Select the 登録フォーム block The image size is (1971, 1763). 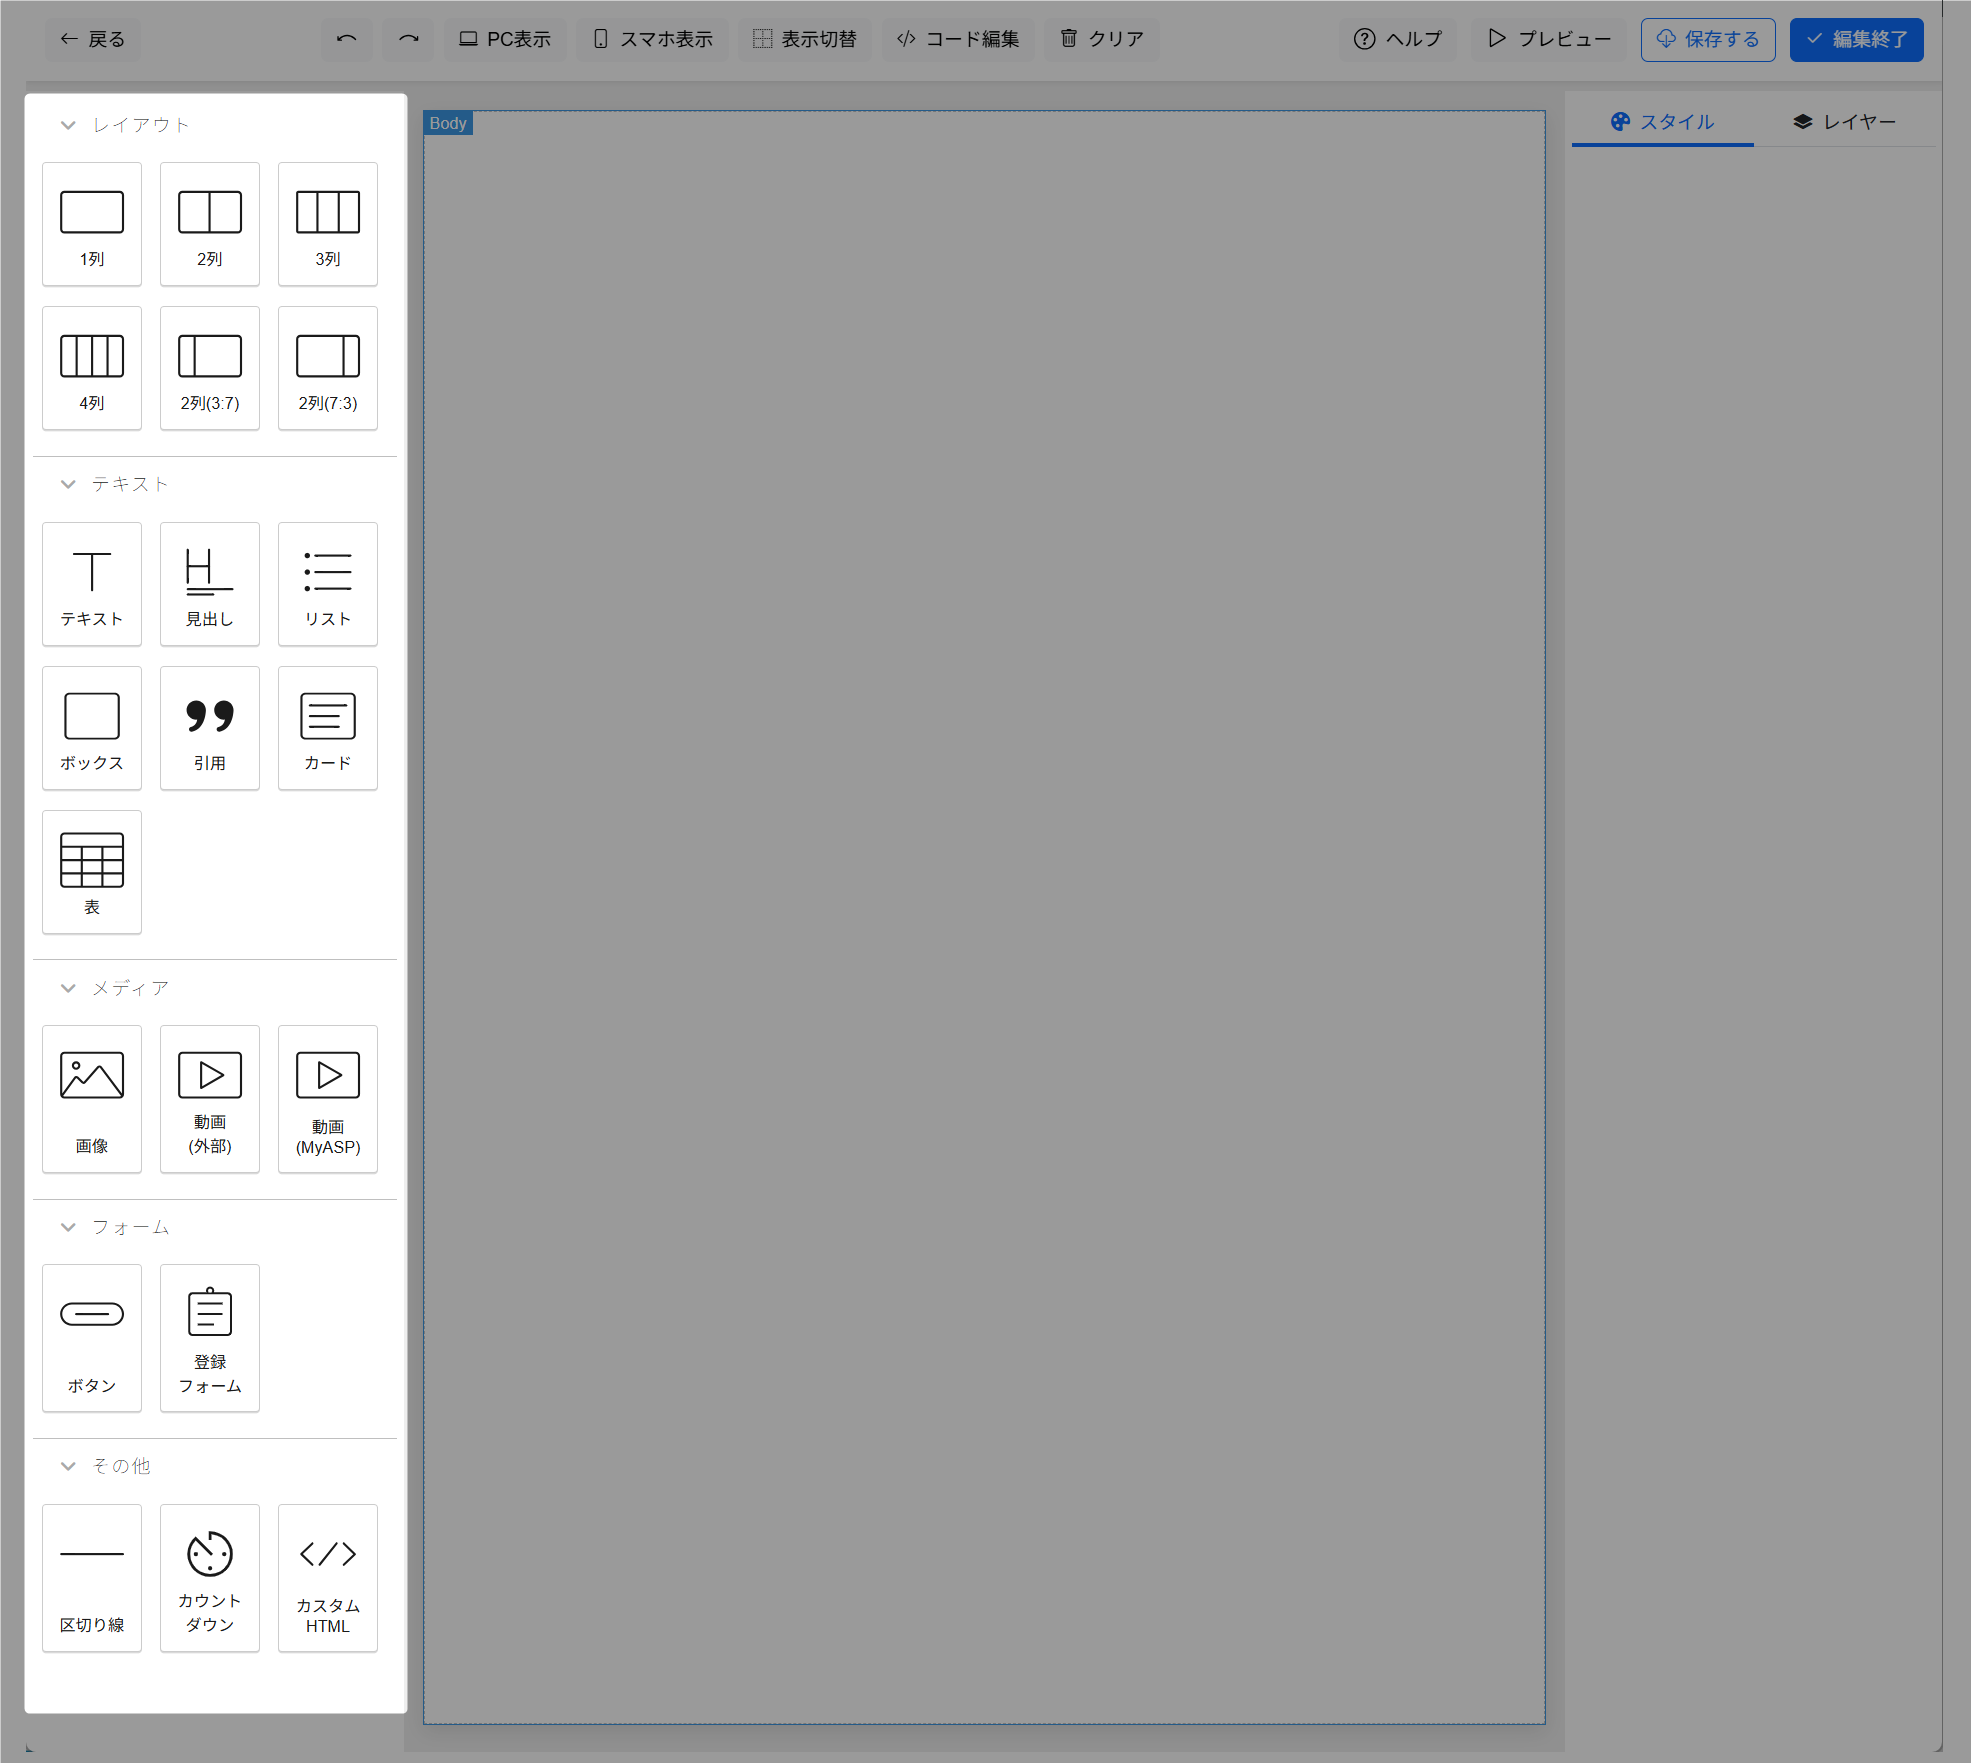click(209, 1337)
